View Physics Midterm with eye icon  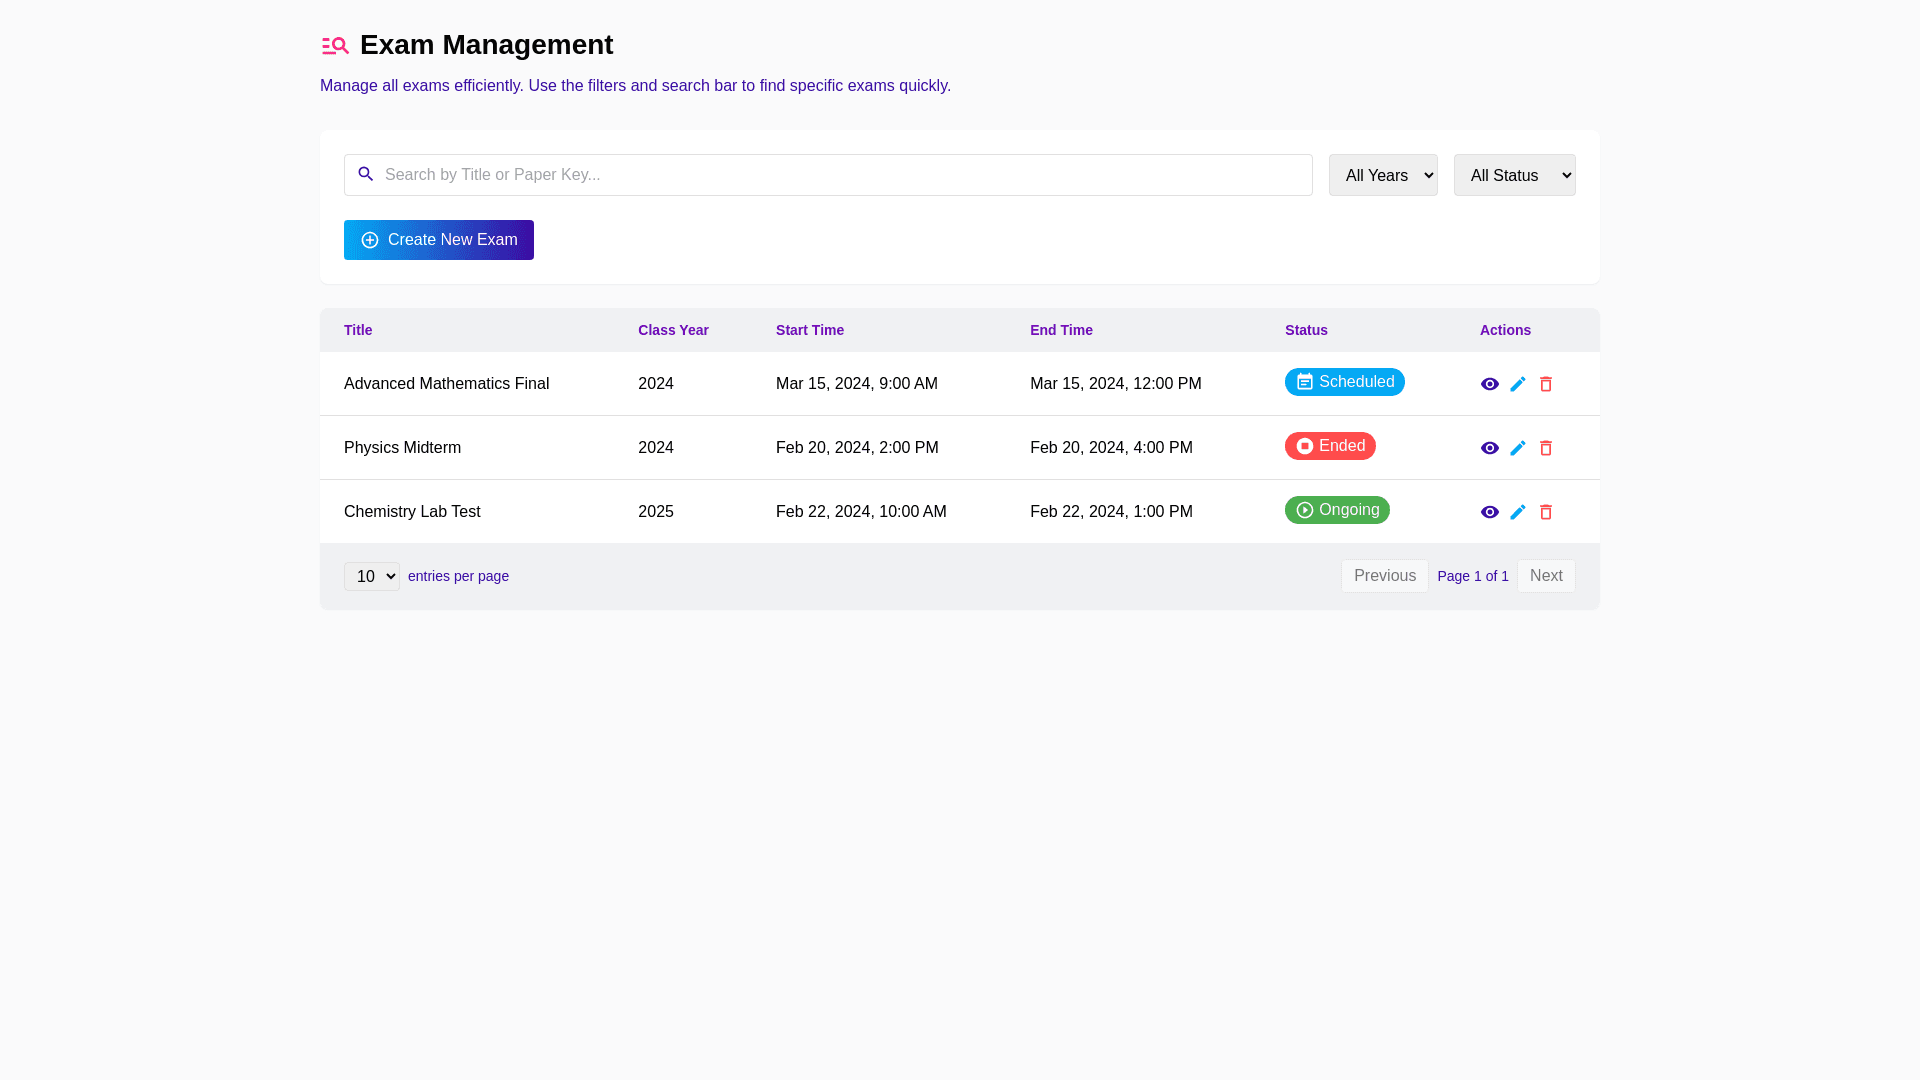[1489, 448]
